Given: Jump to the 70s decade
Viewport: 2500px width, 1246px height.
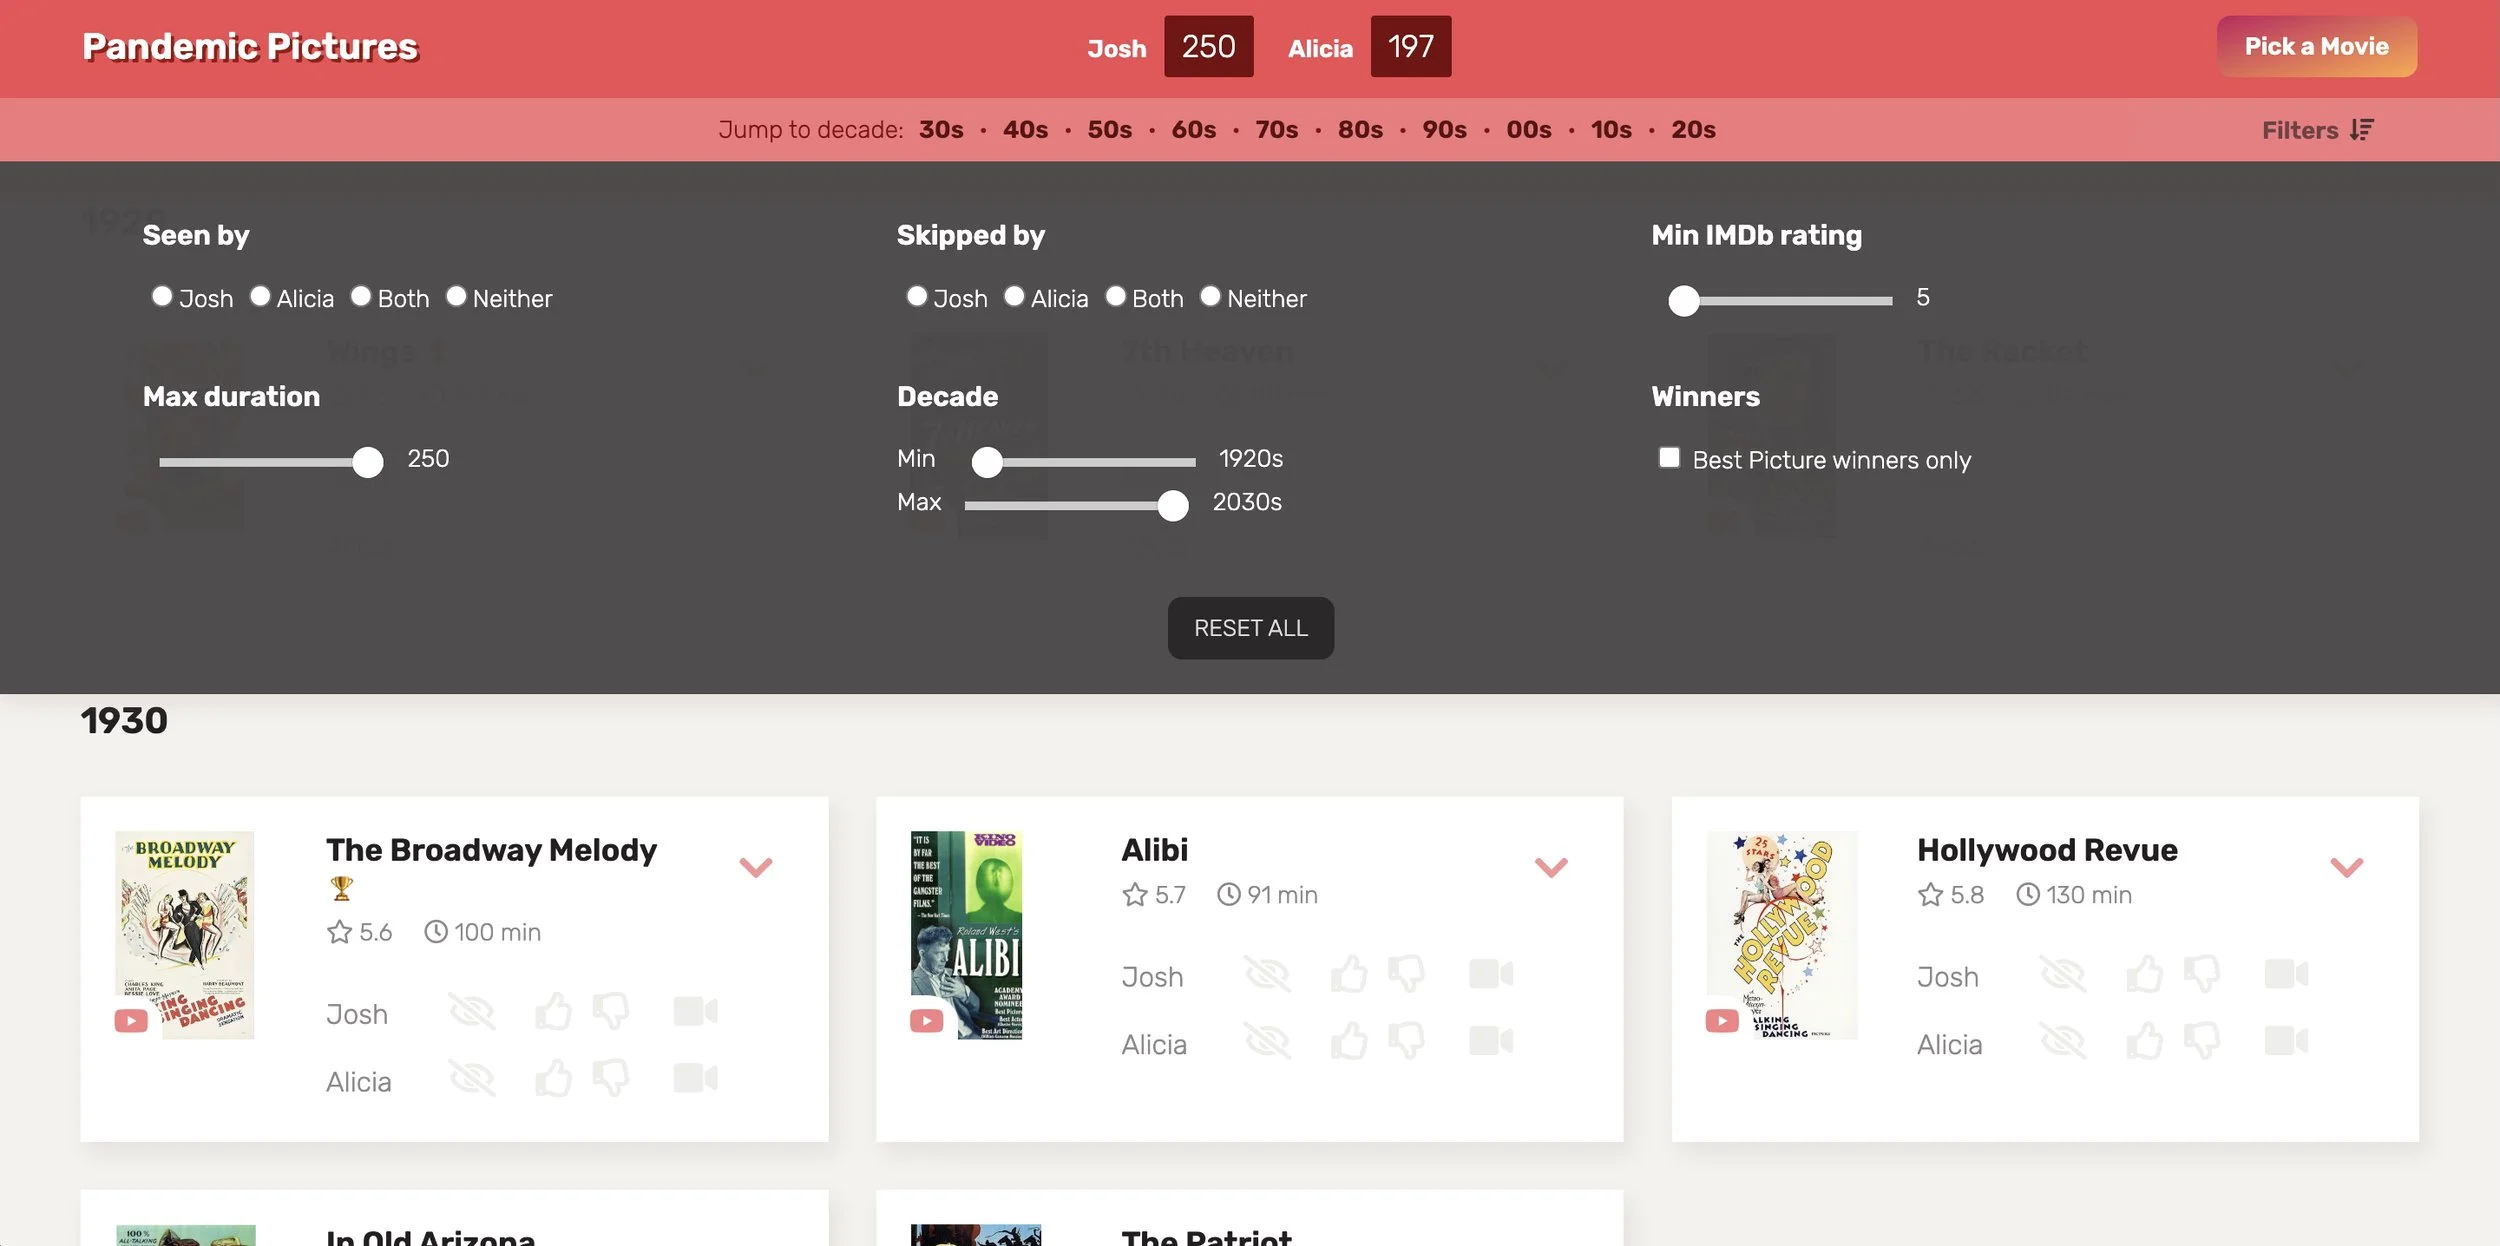Looking at the screenshot, I should [1276, 130].
